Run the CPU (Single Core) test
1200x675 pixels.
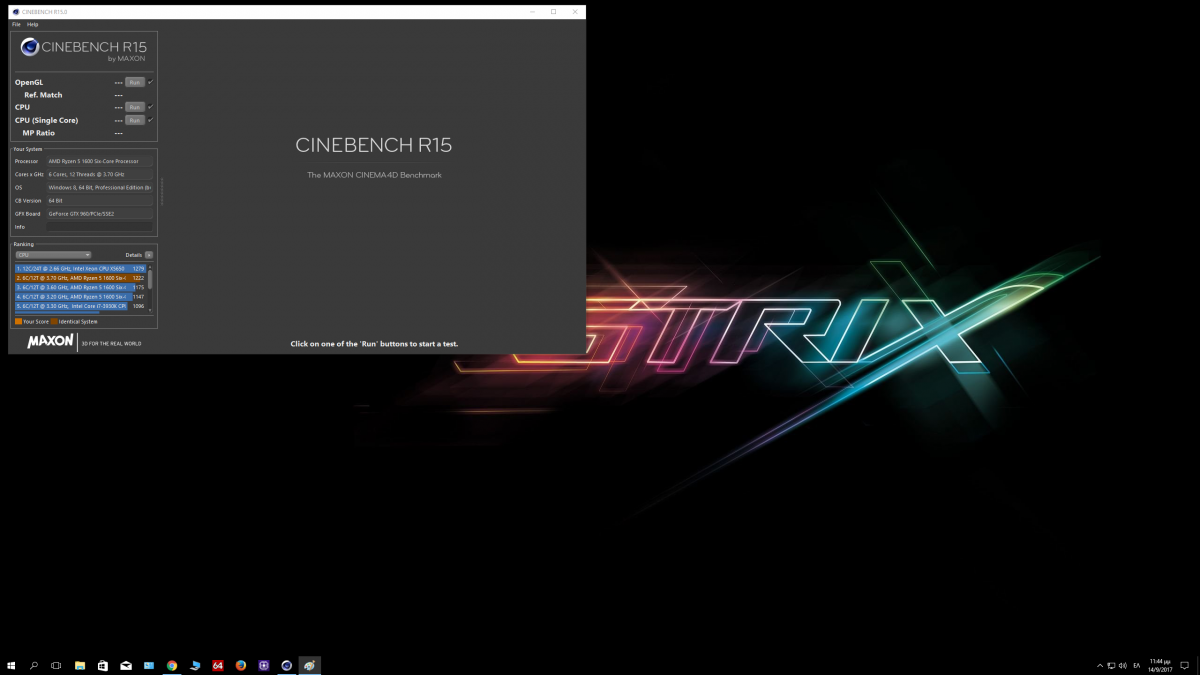[x=135, y=120]
